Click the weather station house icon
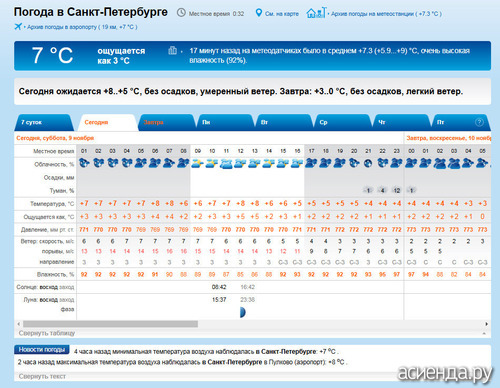500x388 pixels. [x=316, y=13]
